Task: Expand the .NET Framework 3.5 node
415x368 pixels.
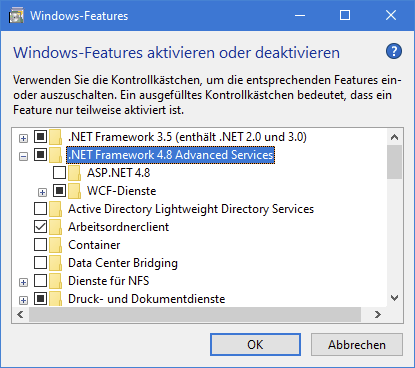Action: coord(23,138)
